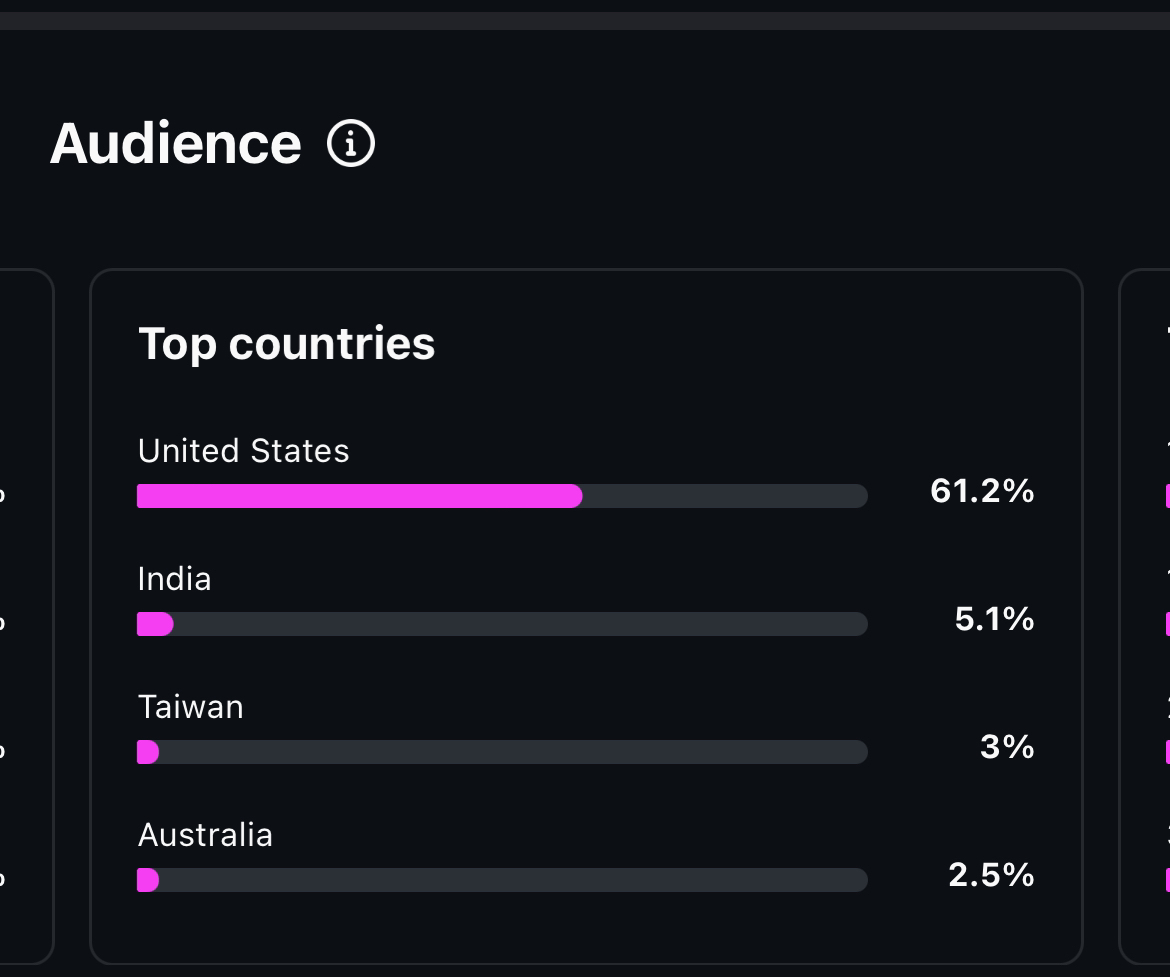
Task: Click the Audience section heading
Action: pyautogui.click(x=175, y=143)
